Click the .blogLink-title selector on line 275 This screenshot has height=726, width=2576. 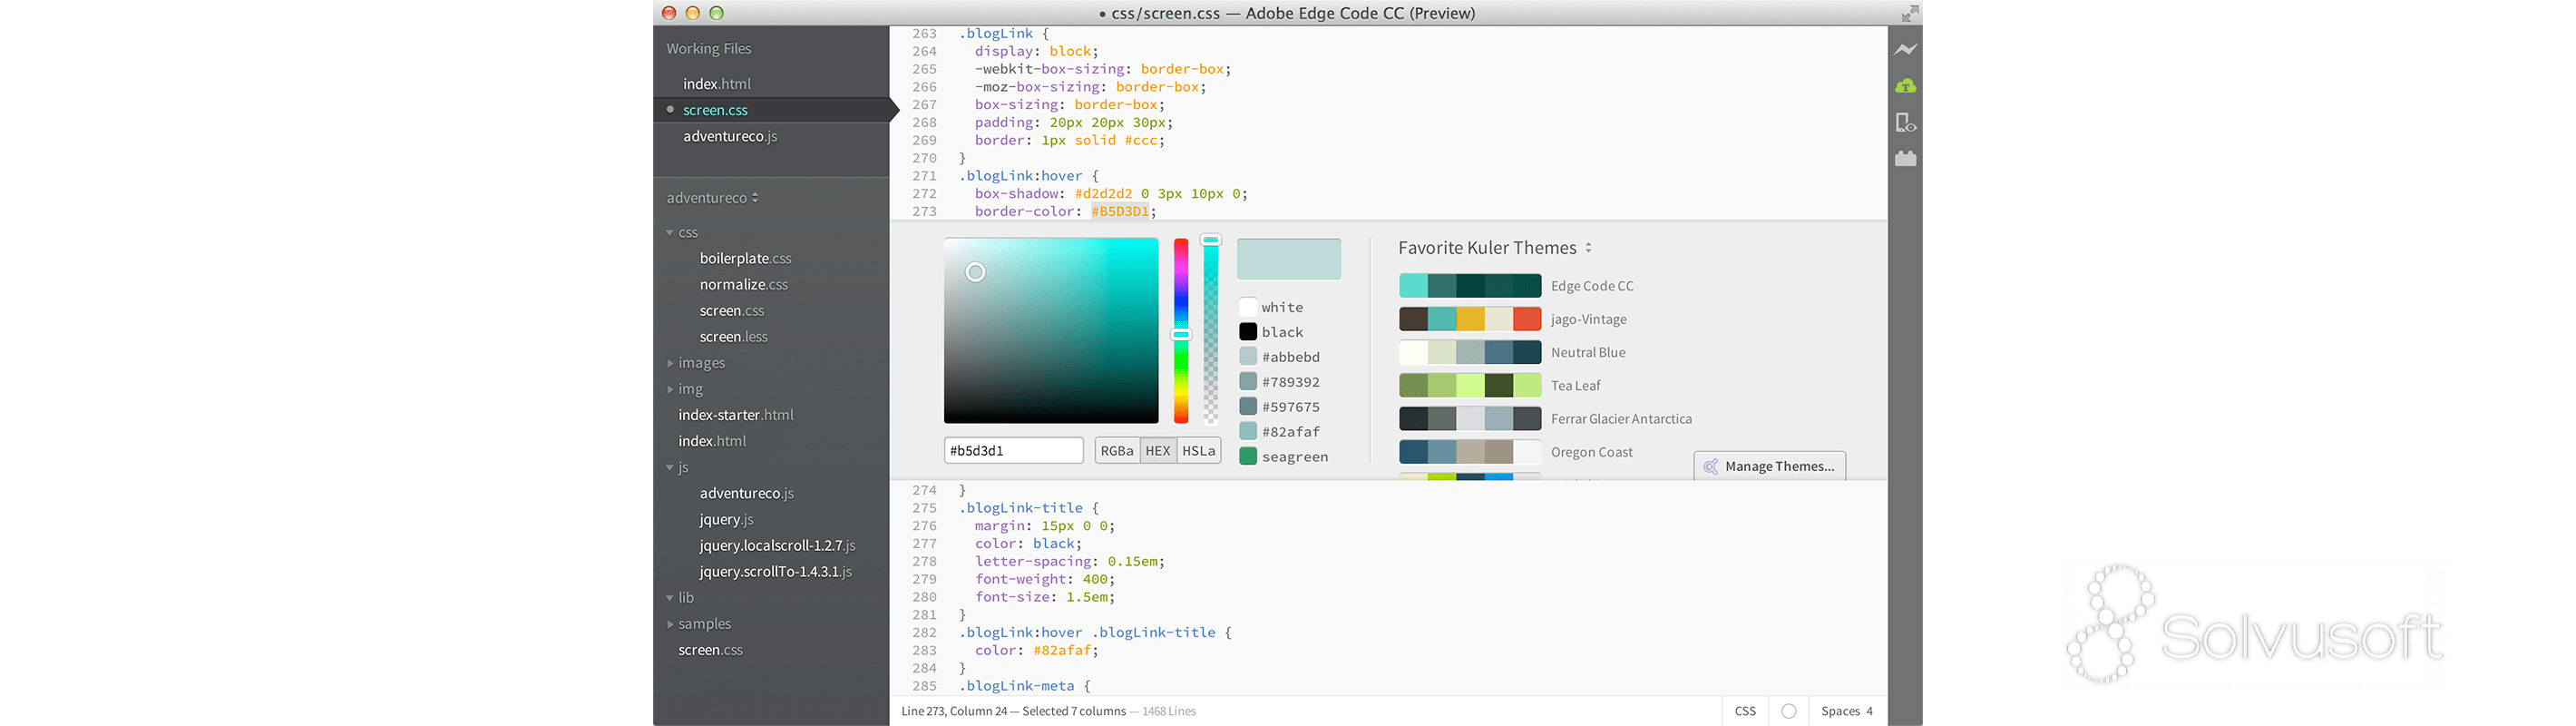pos(1021,508)
